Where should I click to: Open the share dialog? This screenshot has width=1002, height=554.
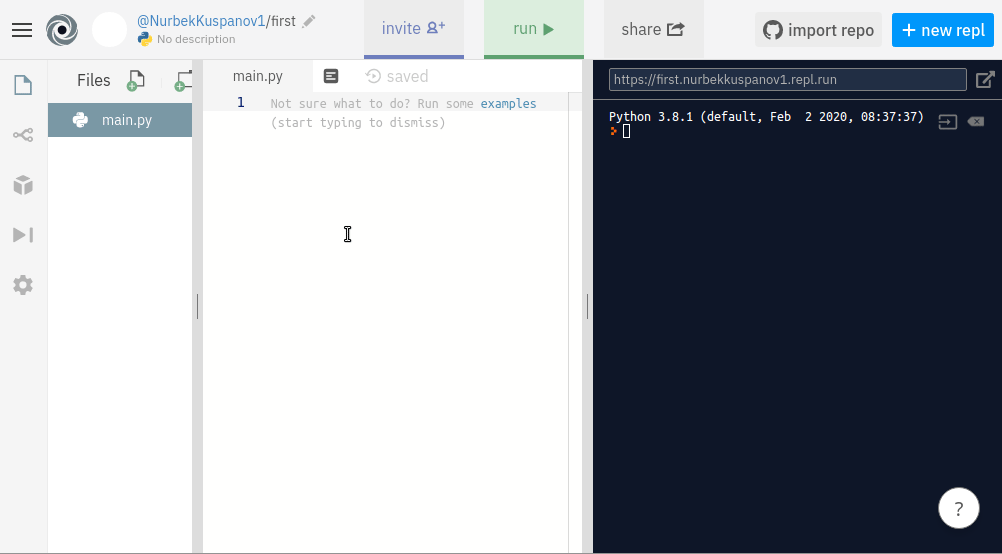tap(652, 29)
